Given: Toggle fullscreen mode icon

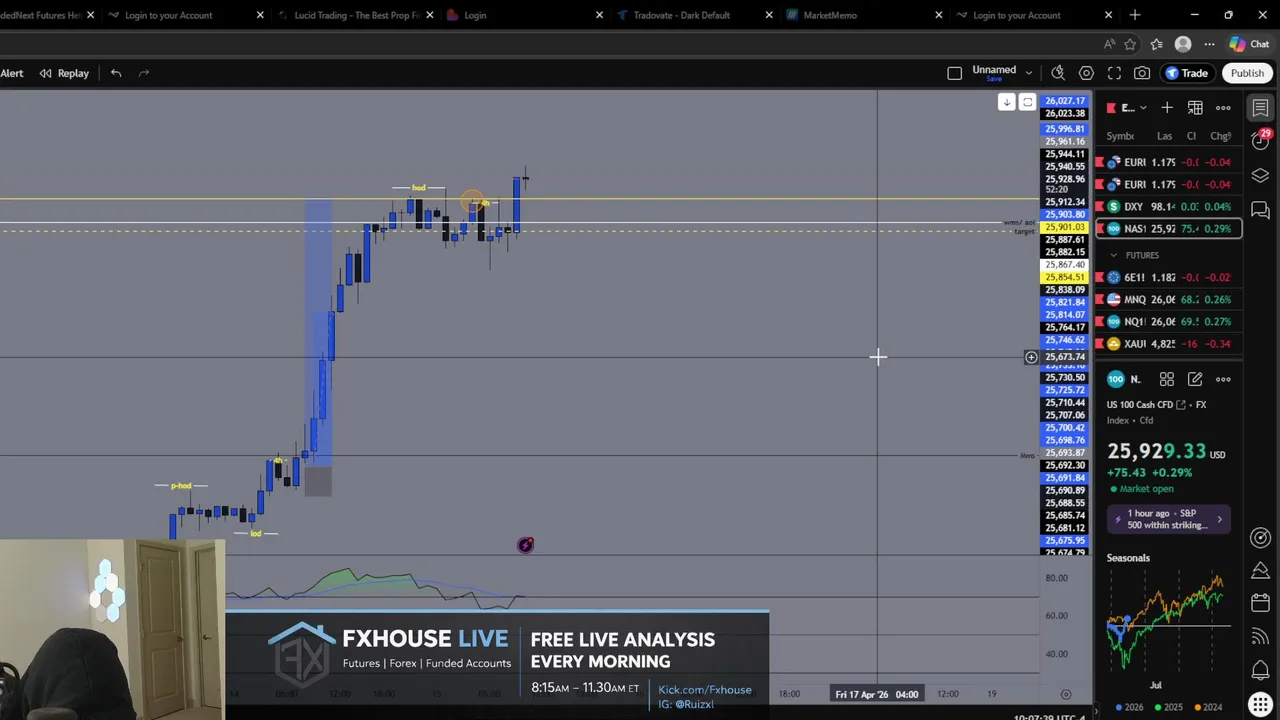Looking at the screenshot, I should (1114, 73).
